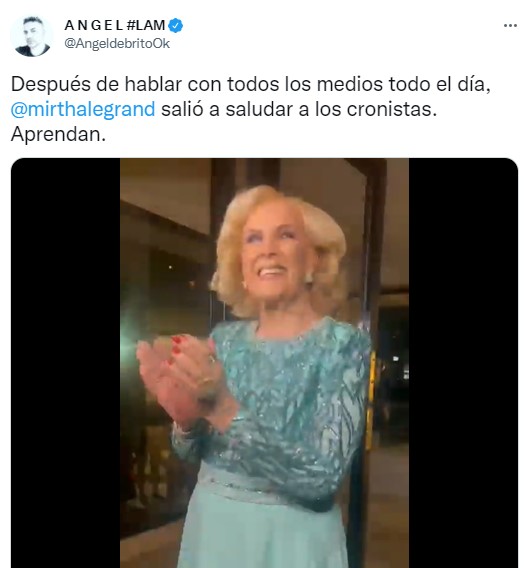Click the dark doorway behind the woman
This screenshot has height=568, width=528.
[393, 362]
